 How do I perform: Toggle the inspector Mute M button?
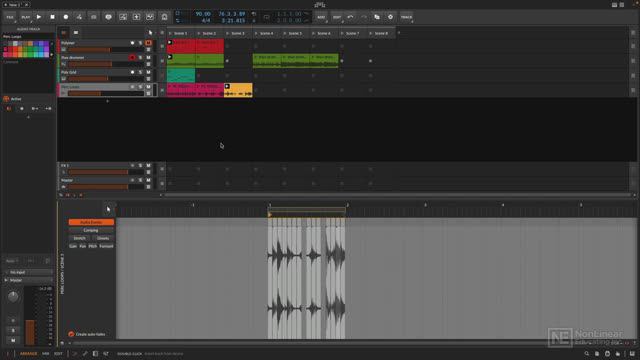point(13,340)
